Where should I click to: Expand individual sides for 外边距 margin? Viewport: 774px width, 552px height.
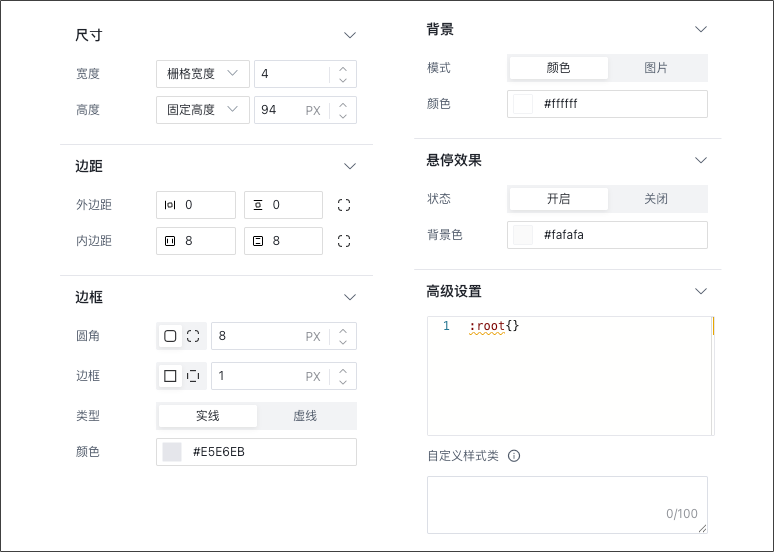(x=344, y=205)
